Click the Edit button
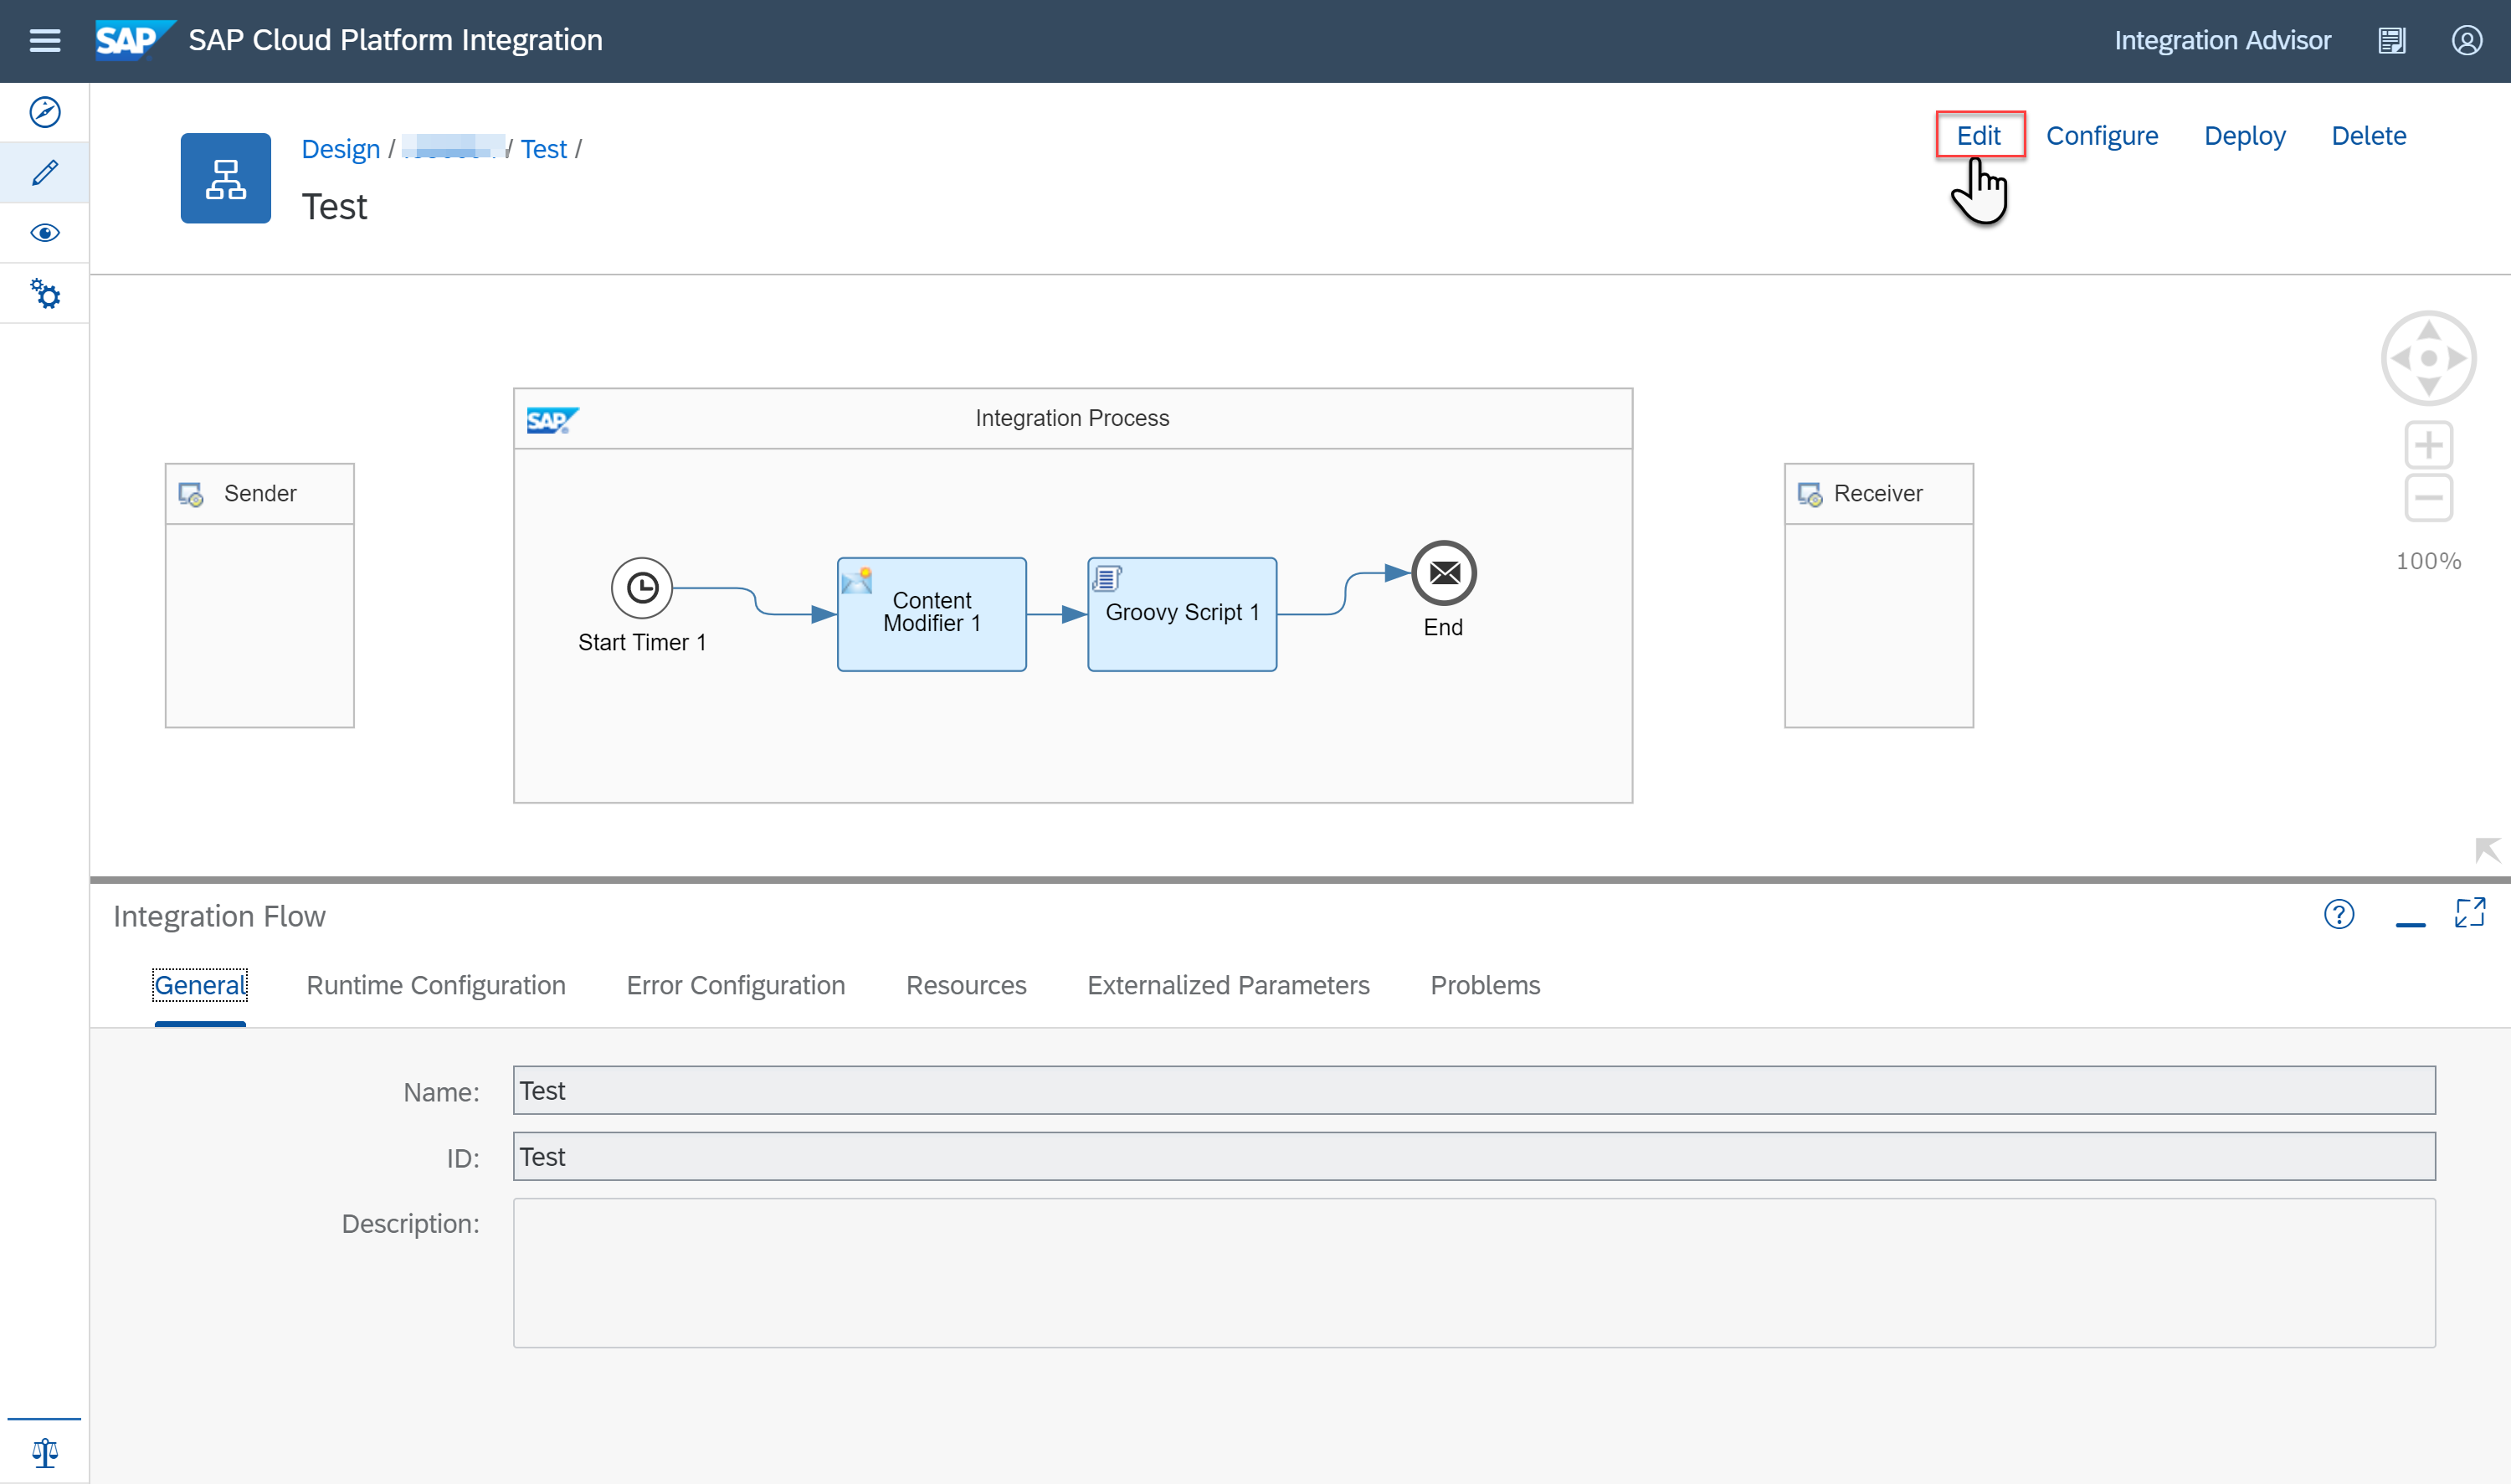The height and width of the screenshot is (1484, 2511). (1978, 135)
